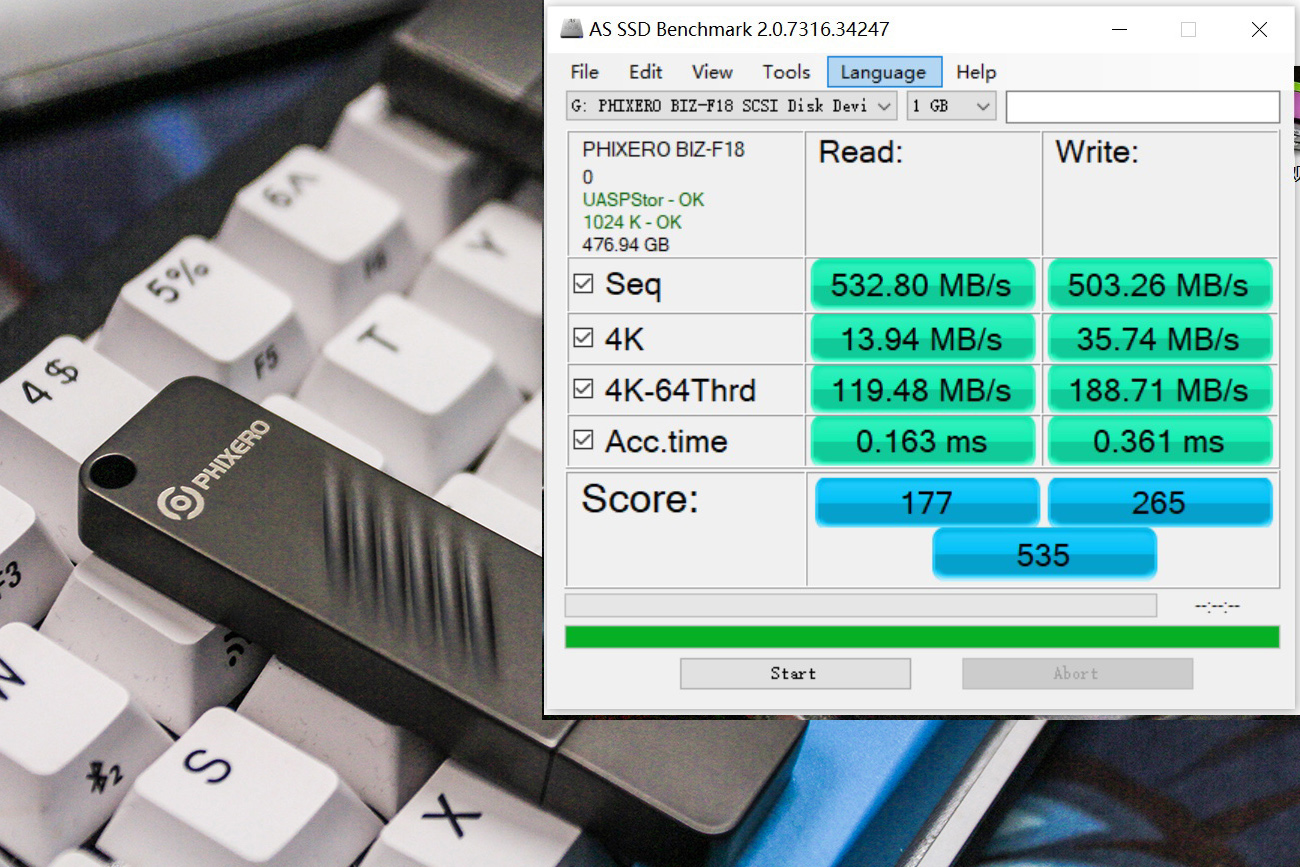Click the elapsed time --:--:-- indicator
1300x867 pixels.
click(1217, 606)
